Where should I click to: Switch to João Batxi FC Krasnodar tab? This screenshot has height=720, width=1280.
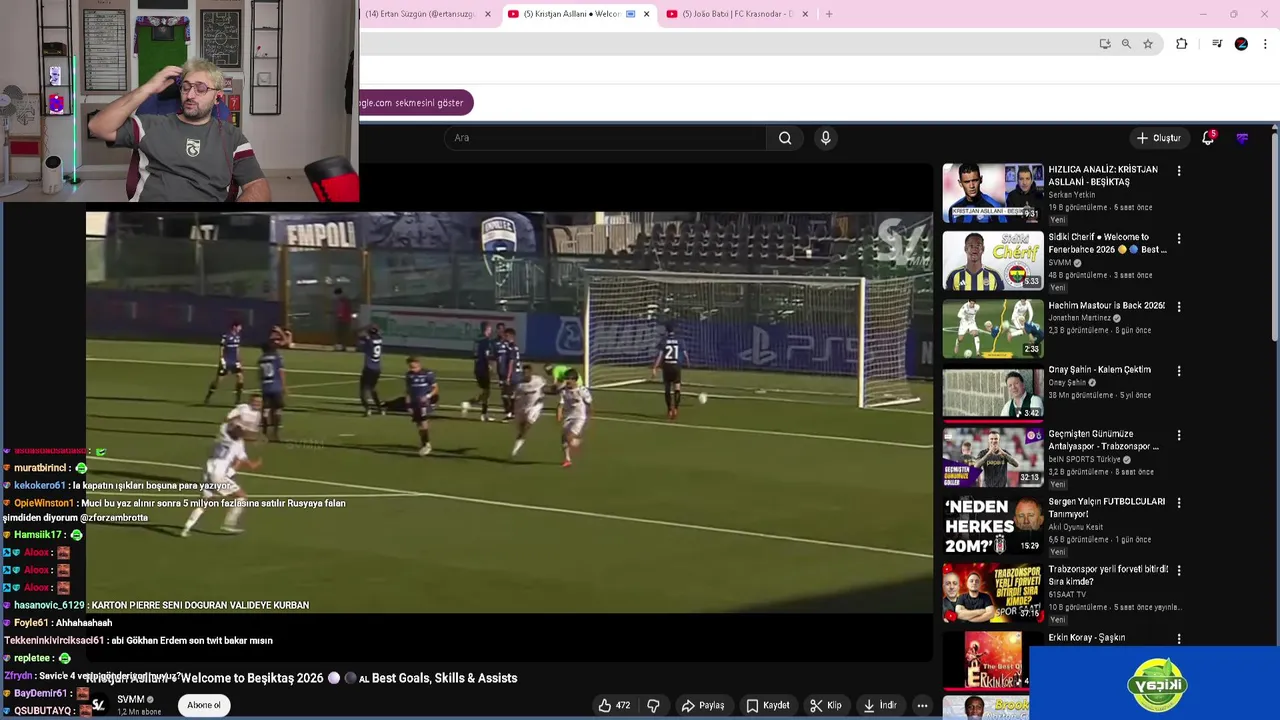click(732, 14)
